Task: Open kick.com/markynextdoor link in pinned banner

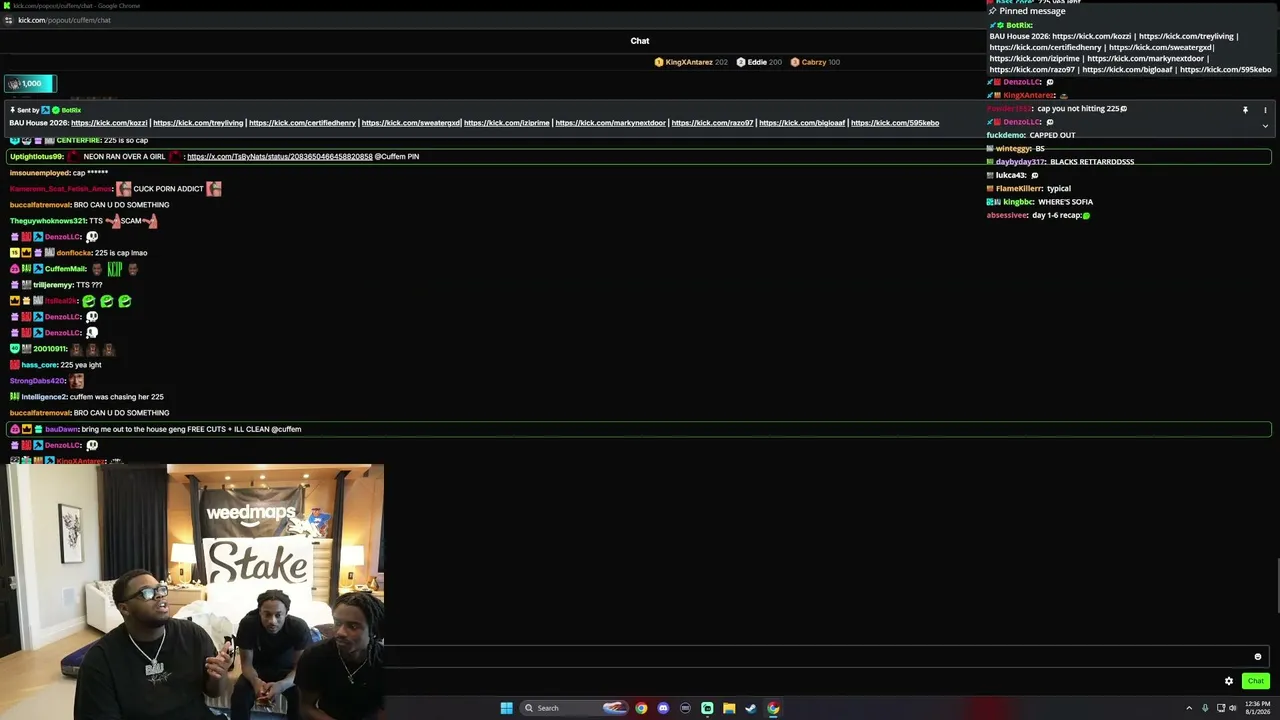Action: point(610,123)
